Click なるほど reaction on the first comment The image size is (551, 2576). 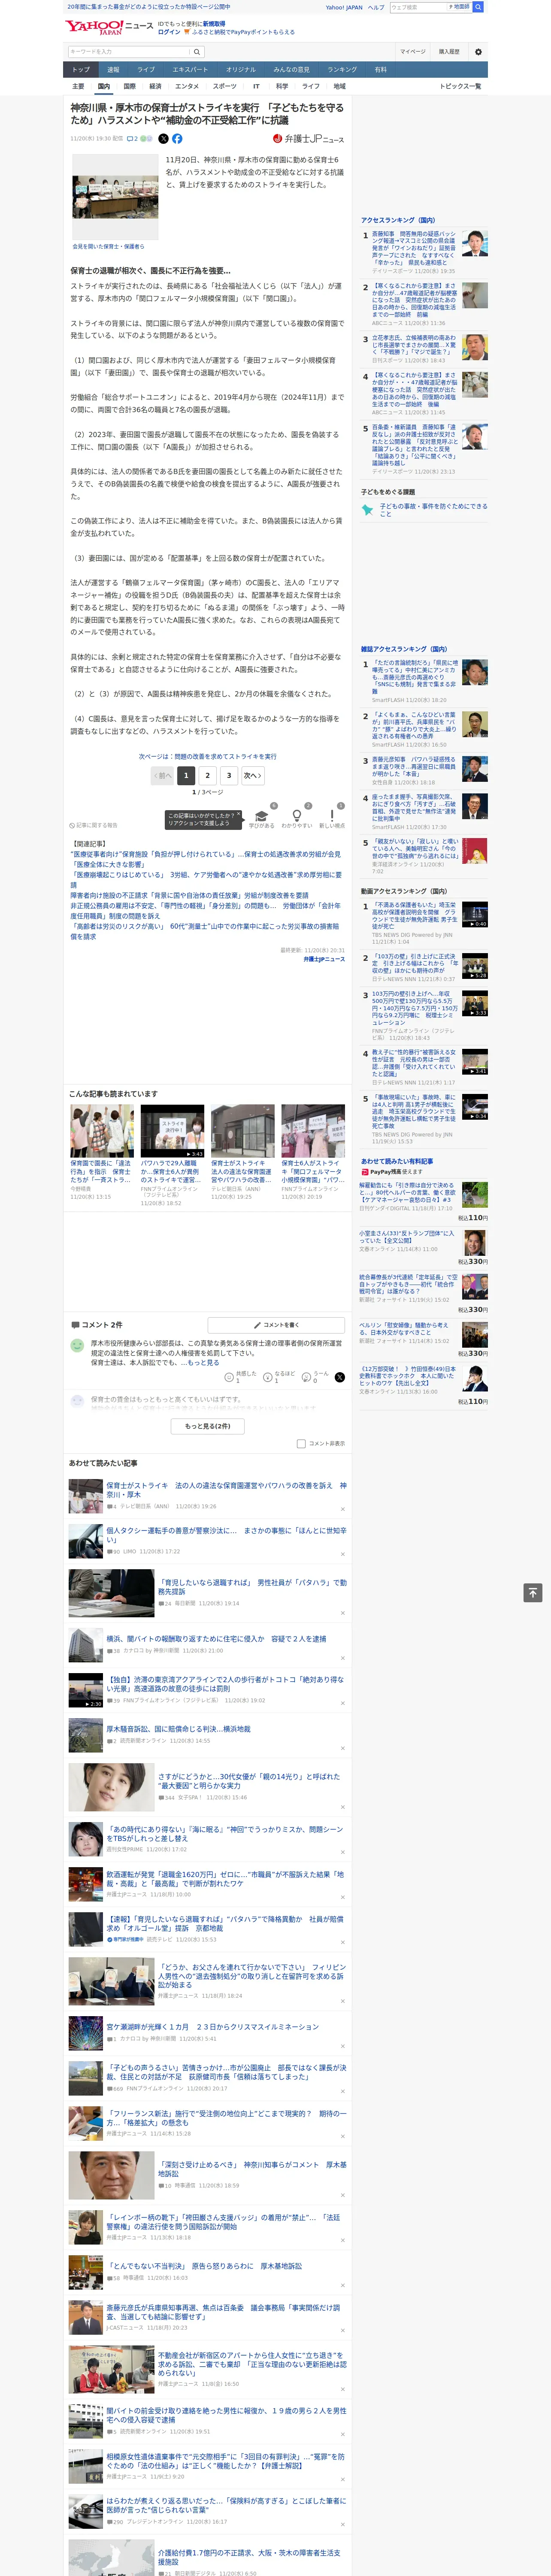(279, 1377)
